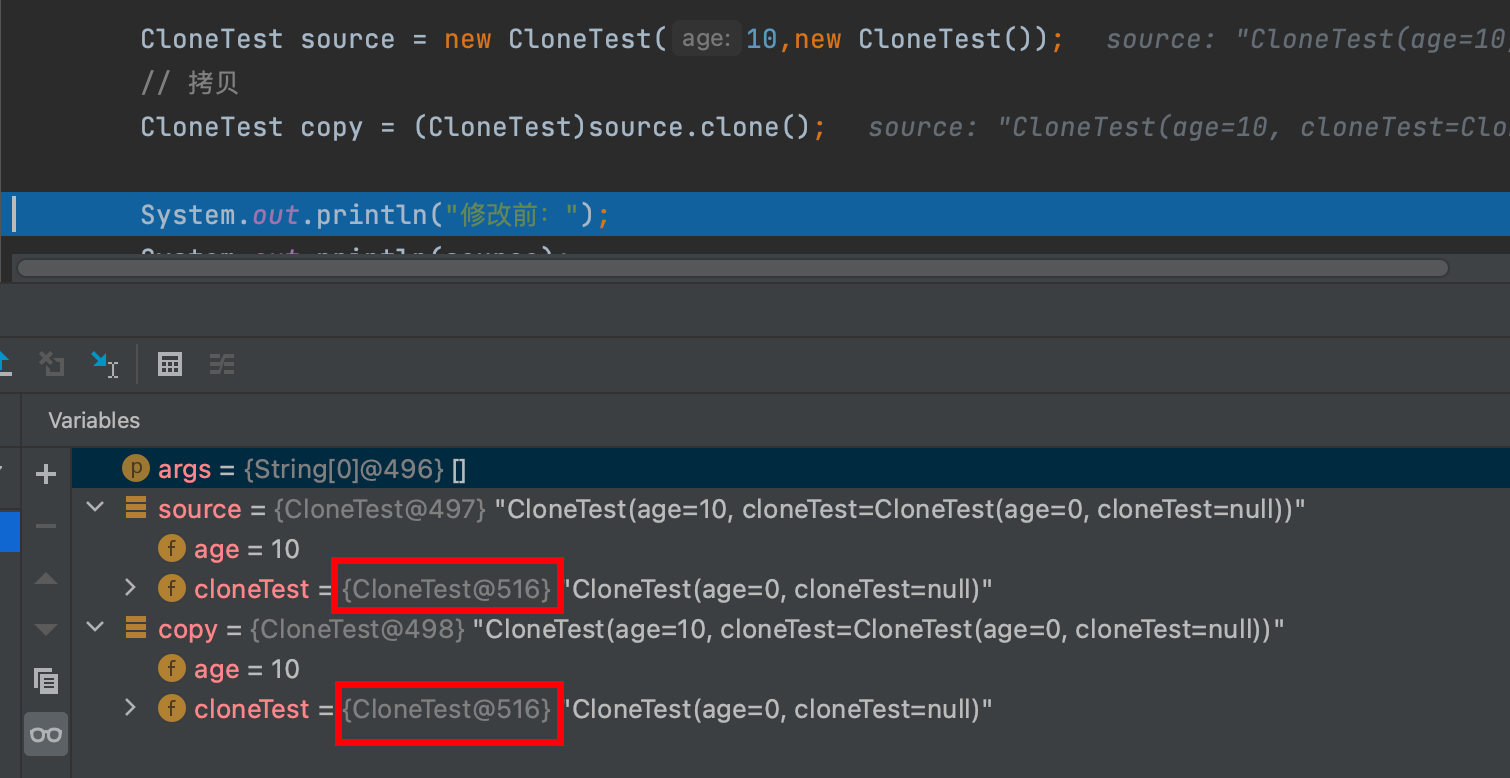Select the copy variable row

pyautogui.click(x=791, y=629)
